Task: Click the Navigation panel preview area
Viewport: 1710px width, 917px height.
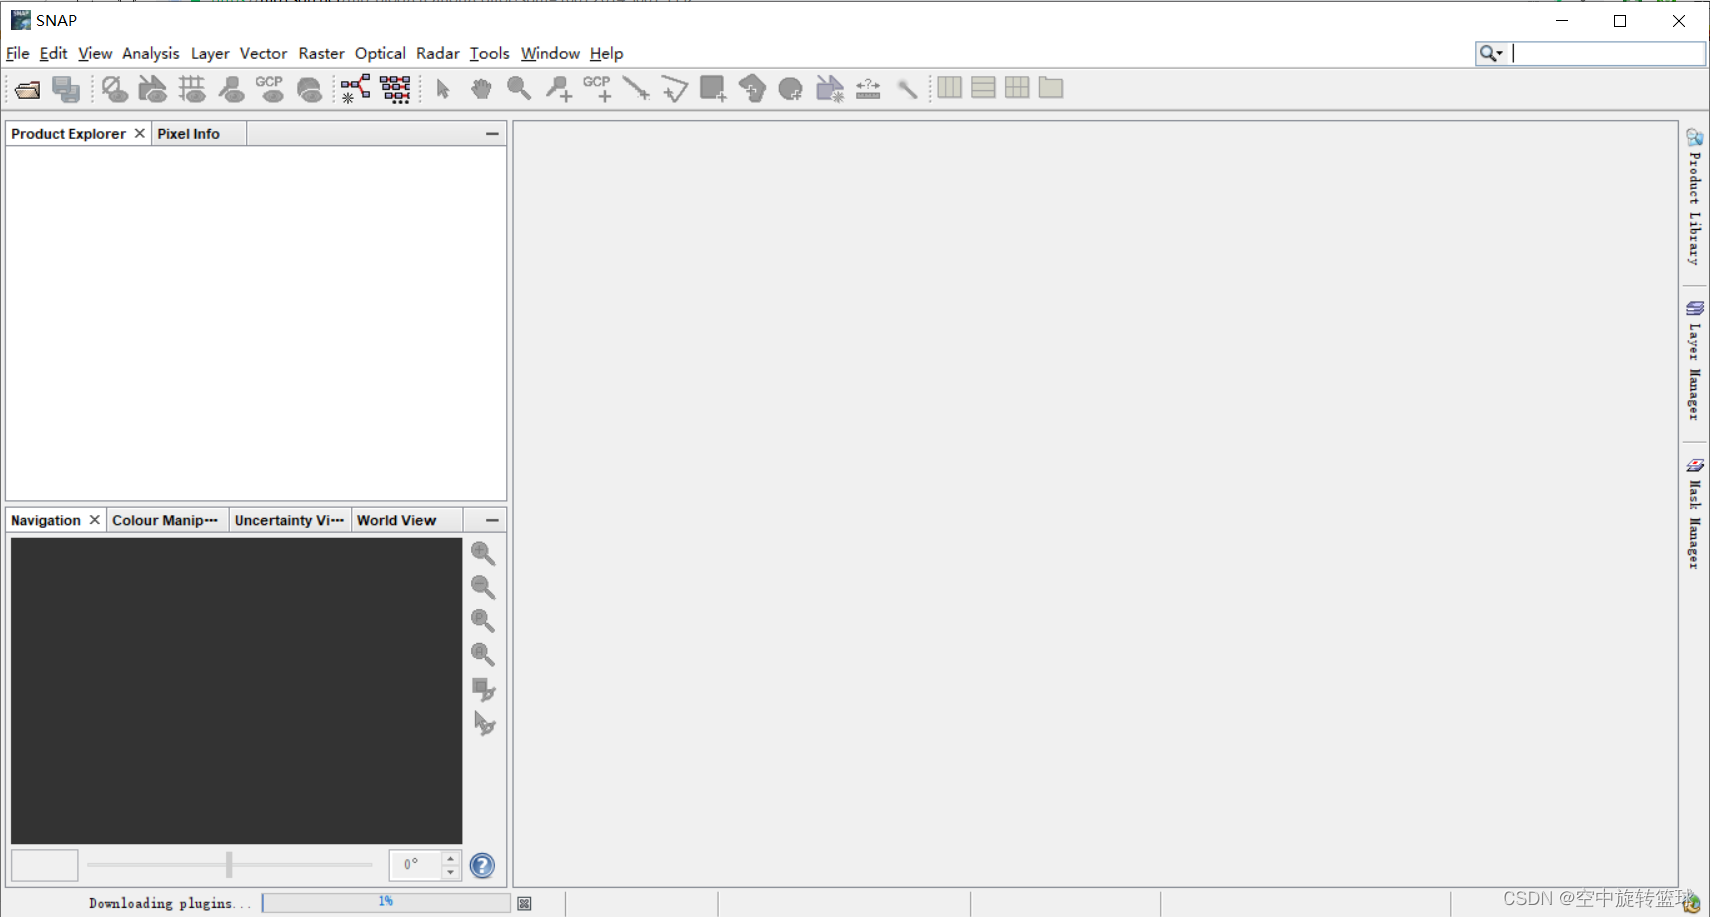Action: coord(236,691)
